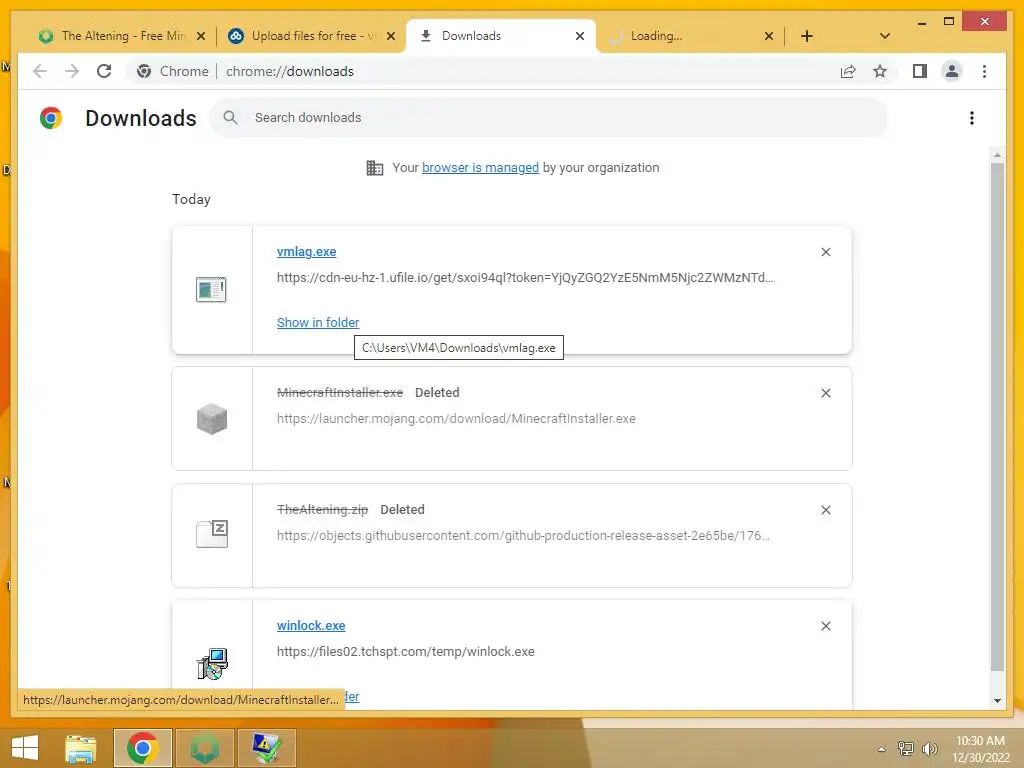
Task: Click the vmlag.exe ufile.io source URL
Action: (x=524, y=278)
